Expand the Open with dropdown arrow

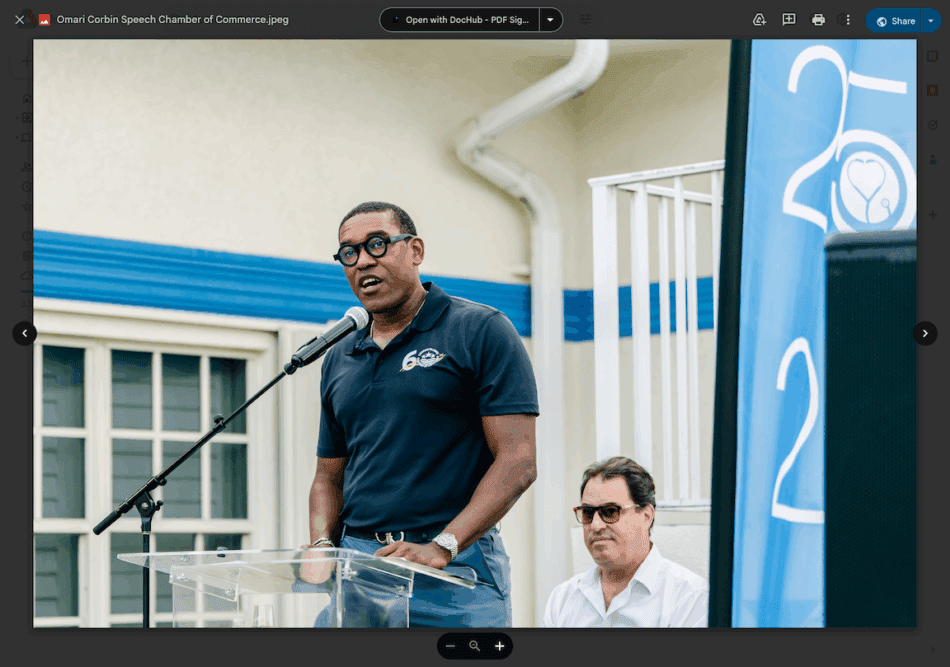(550, 20)
